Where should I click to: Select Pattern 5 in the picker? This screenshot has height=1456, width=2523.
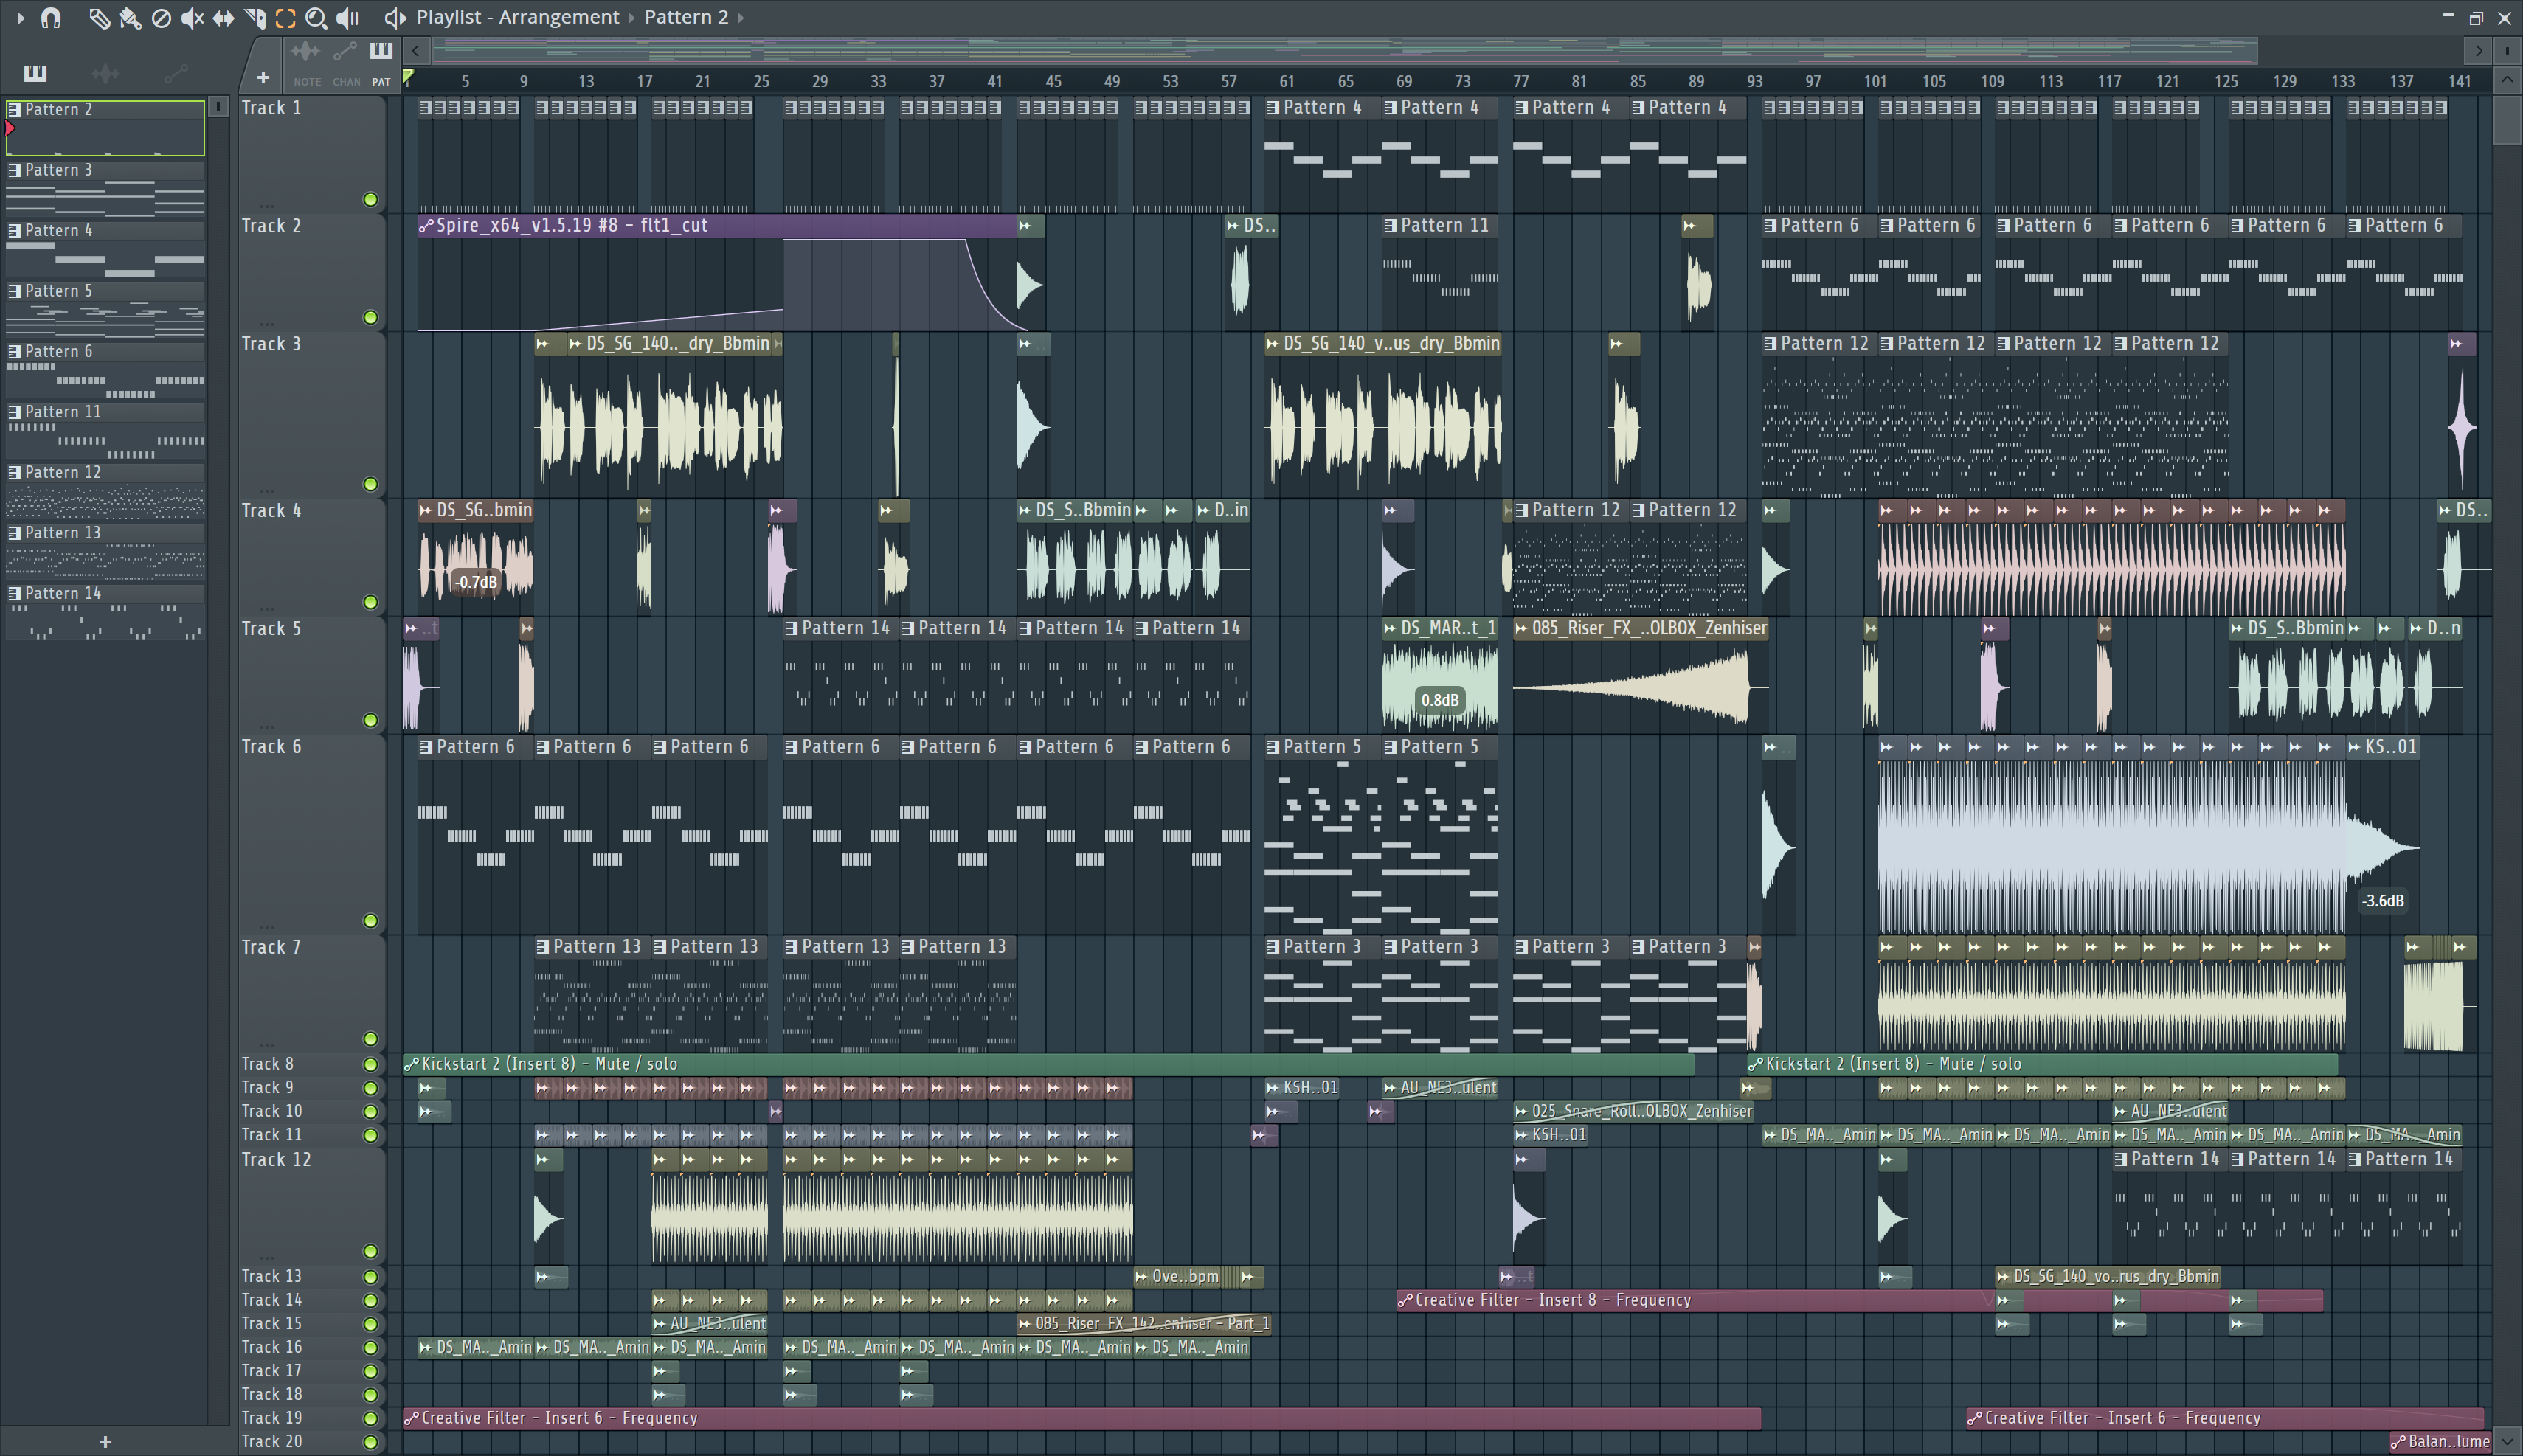pos(105,309)
